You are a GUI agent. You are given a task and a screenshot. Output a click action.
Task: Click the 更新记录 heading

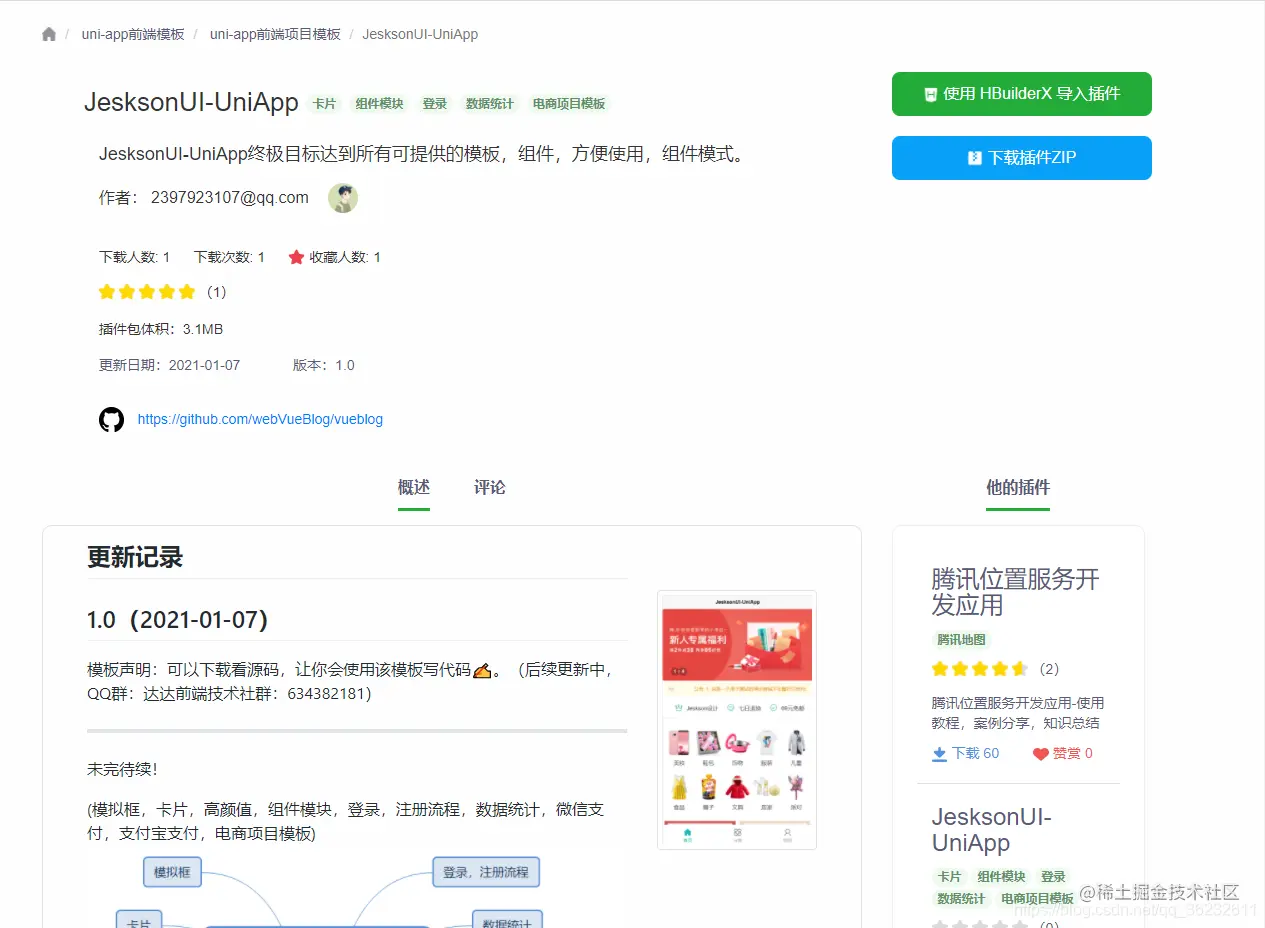[x=135, y=557]
